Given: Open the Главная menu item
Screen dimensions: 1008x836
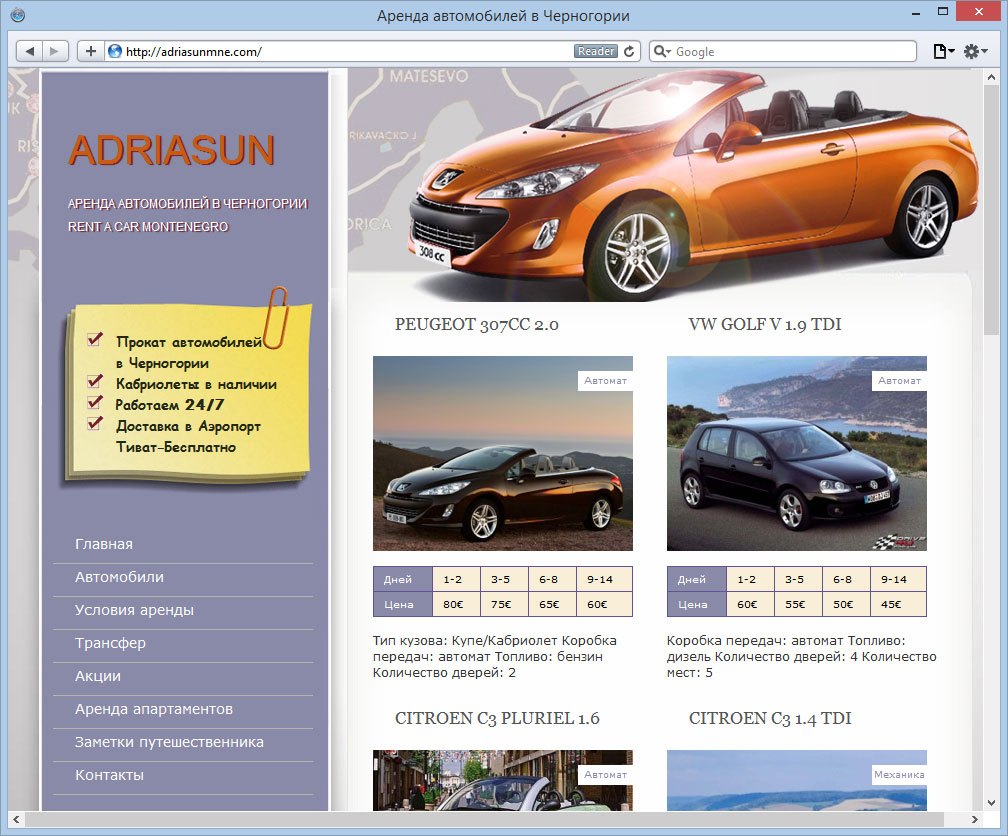Looking at the screenshot, I should coord(104,544).
